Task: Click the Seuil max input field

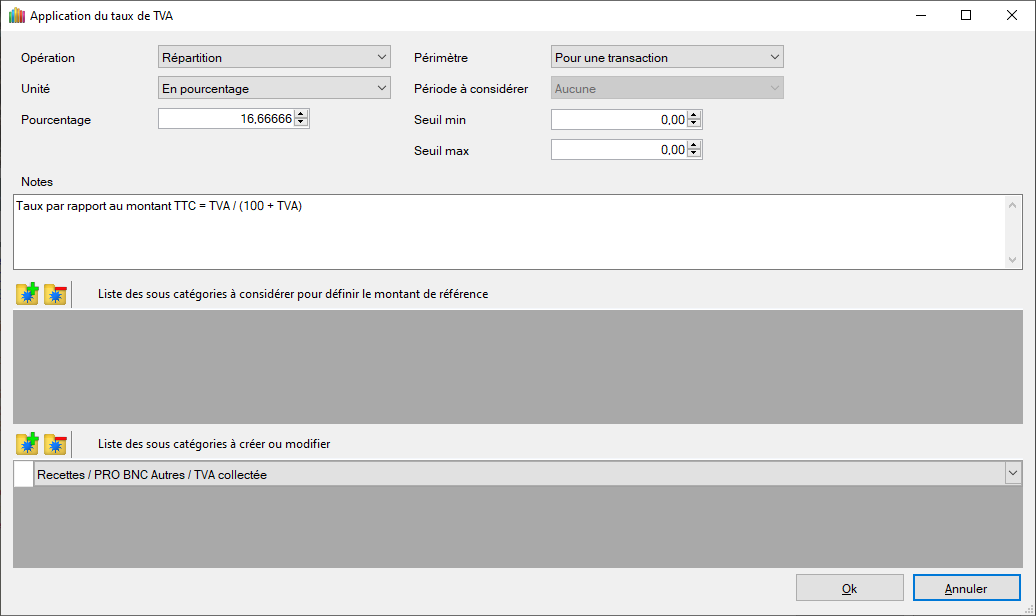Action: 618,150
